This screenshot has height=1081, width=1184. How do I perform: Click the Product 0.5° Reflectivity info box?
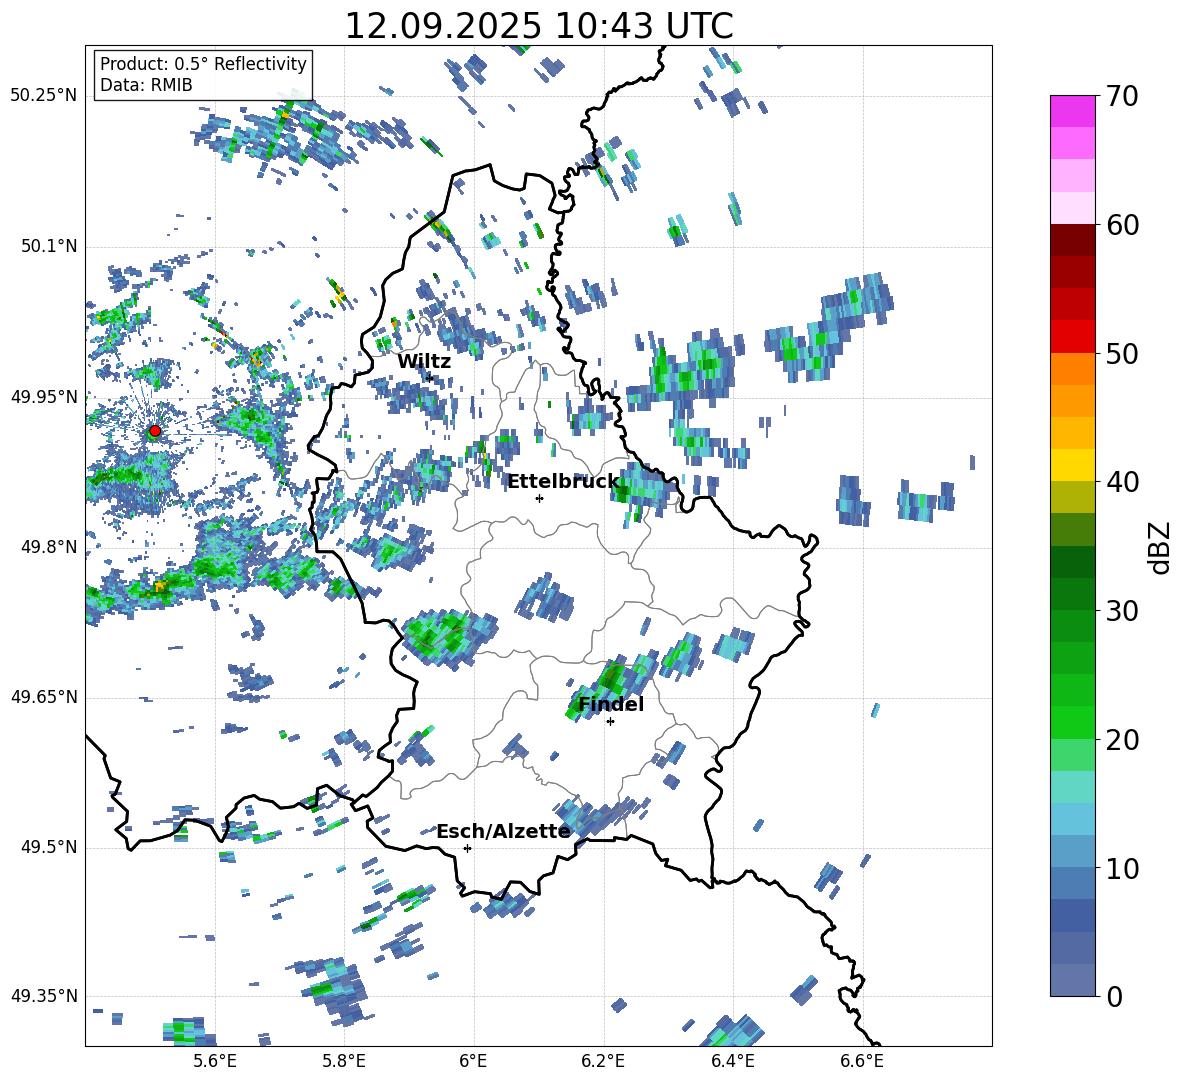click(203, 75)
